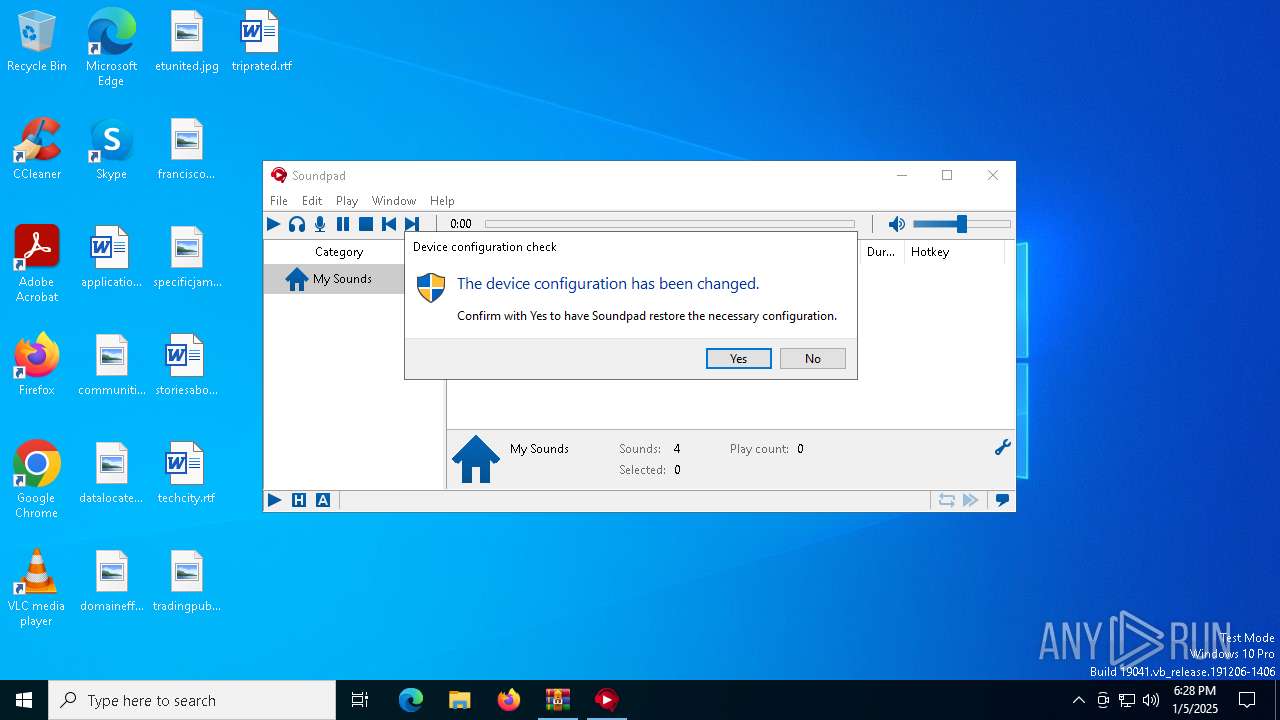Click the playback progress bar

click(670, 224)
